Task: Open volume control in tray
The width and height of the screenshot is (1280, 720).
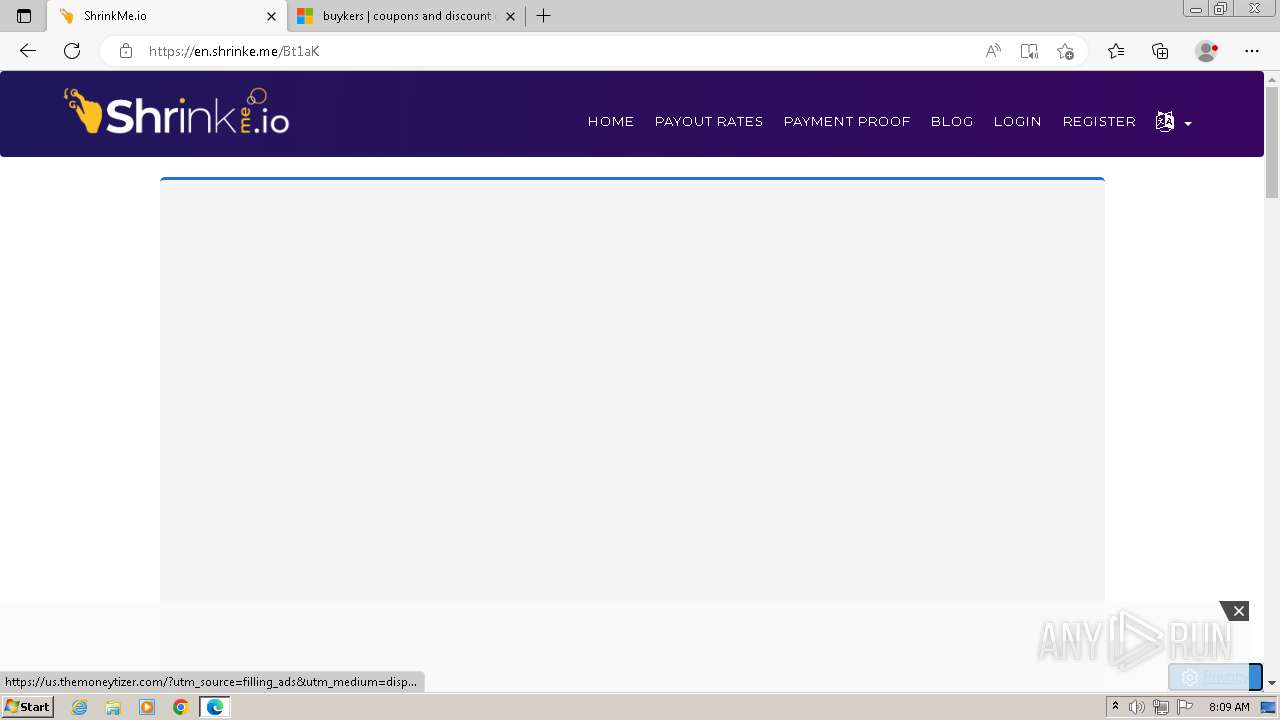Action: (x=1137, y=707)
